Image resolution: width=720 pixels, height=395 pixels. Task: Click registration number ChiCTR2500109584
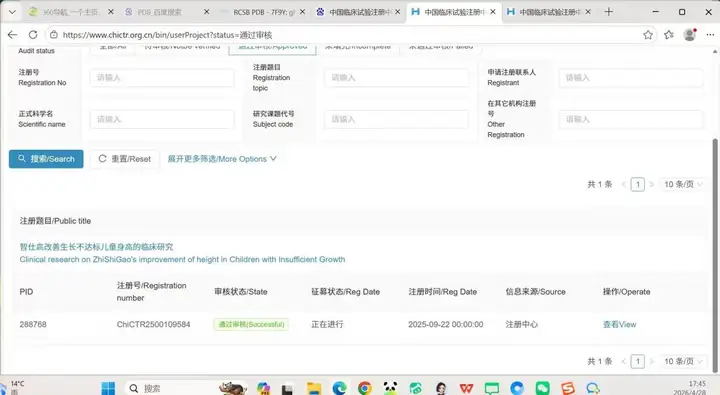pyautogui.click(x=153, y=324)
